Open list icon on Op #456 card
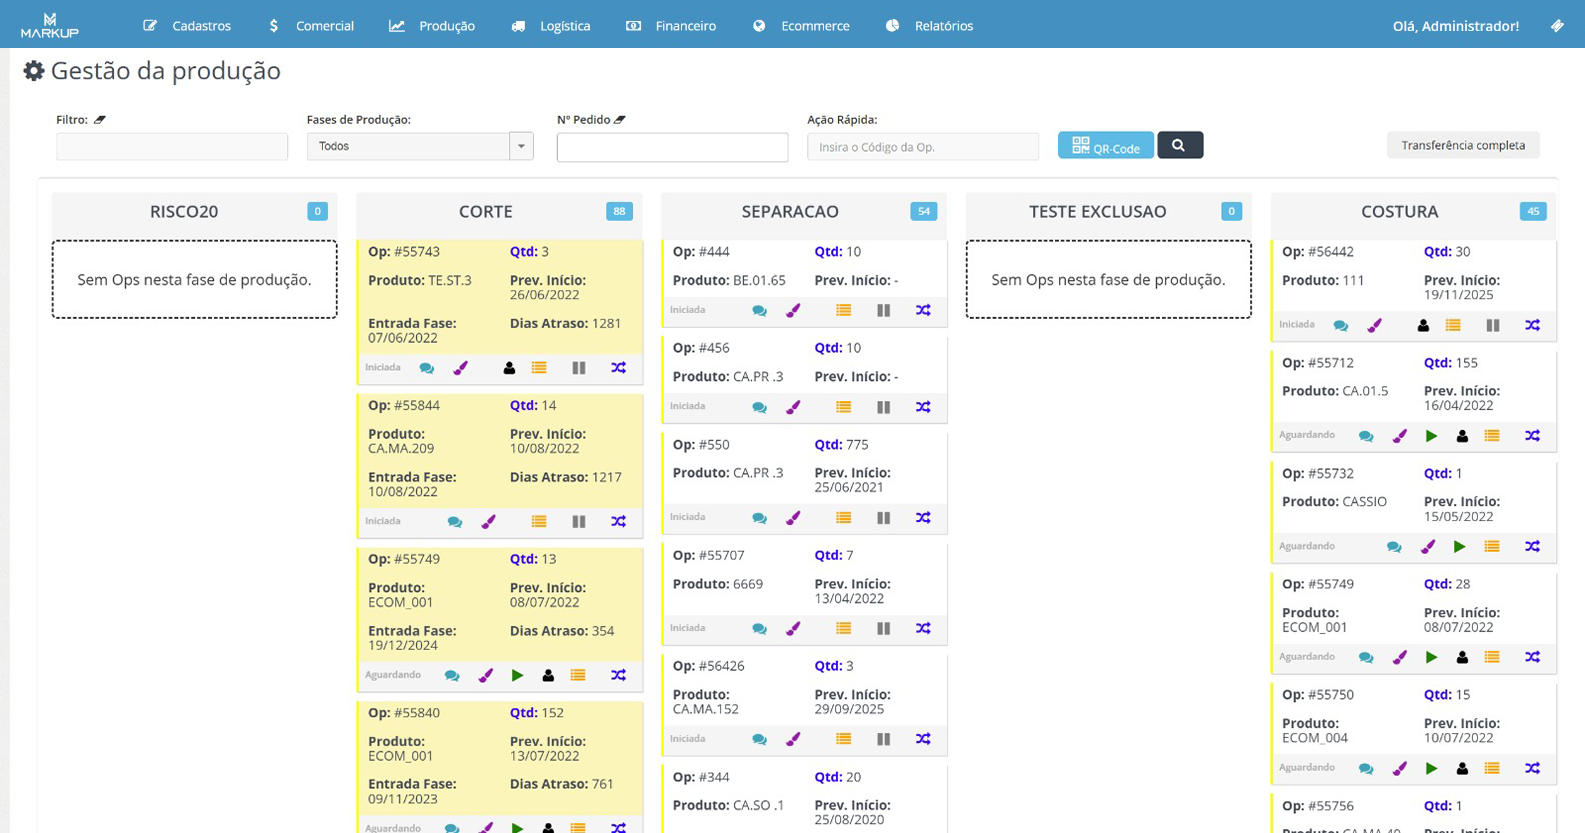This screenshot has width=1585, height=833. click(844, 407)
